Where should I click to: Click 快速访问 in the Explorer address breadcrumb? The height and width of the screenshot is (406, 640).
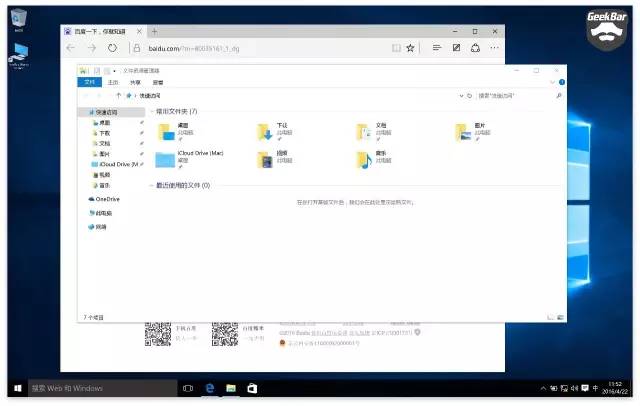point(150,96)
